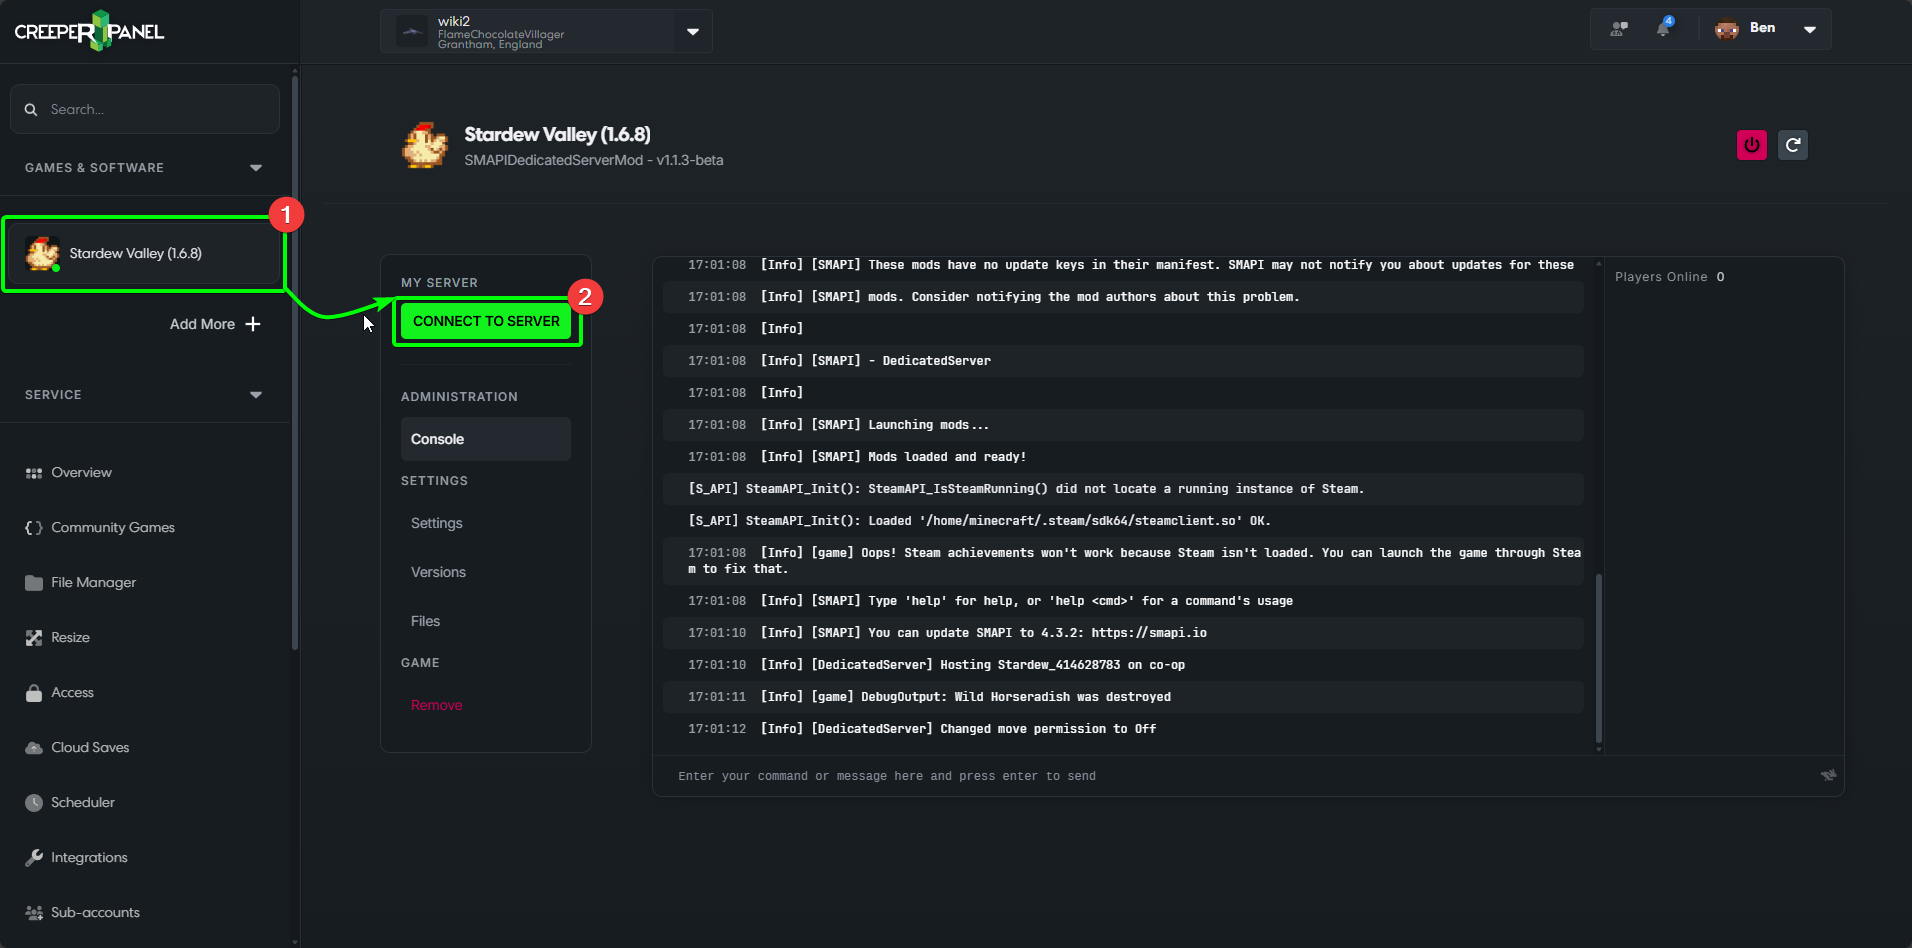Viewport: 1912px width, 948px height.
Task: Click the plus icon beside Add More
Action: click(x=253, y=324)
